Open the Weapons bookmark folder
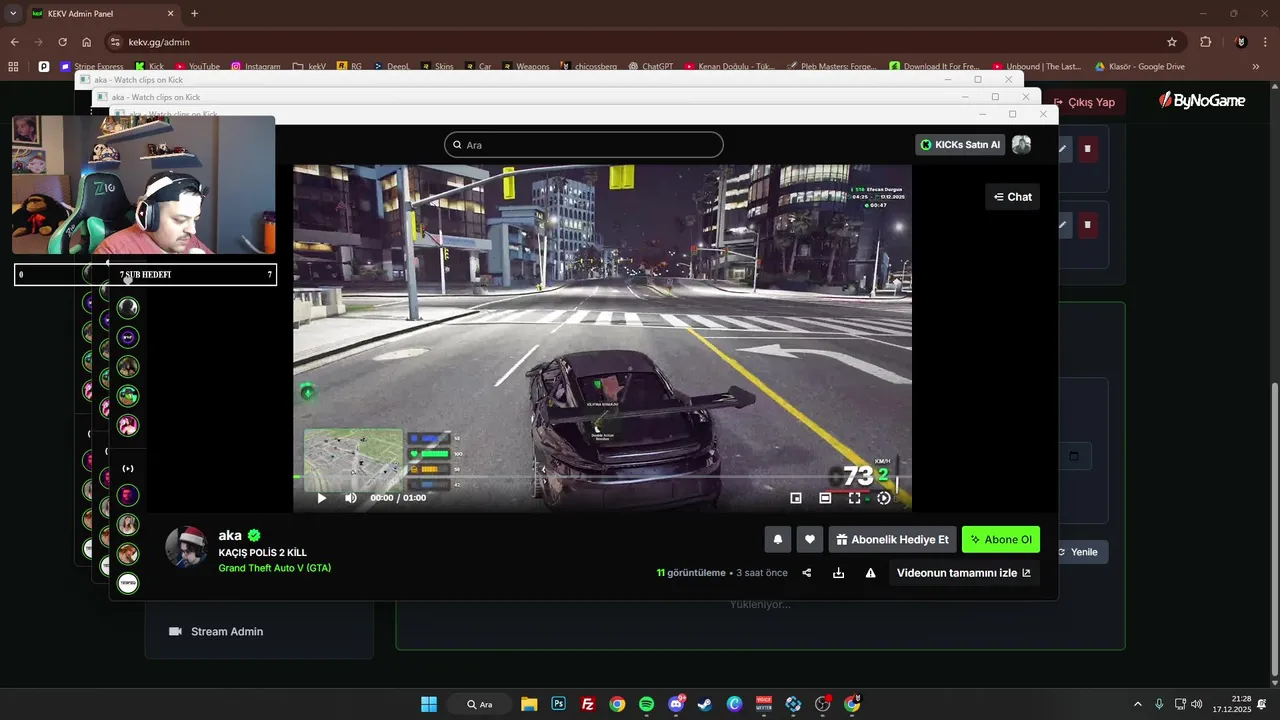This screenshot has width=1280, height=720. pyautogui.click(x=525, y=67)
